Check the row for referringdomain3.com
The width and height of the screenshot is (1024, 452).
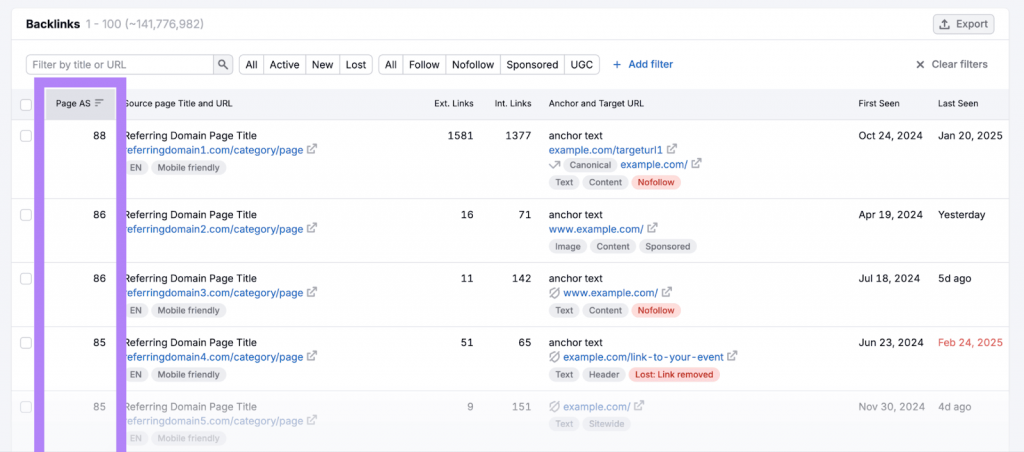coord(26,279)
